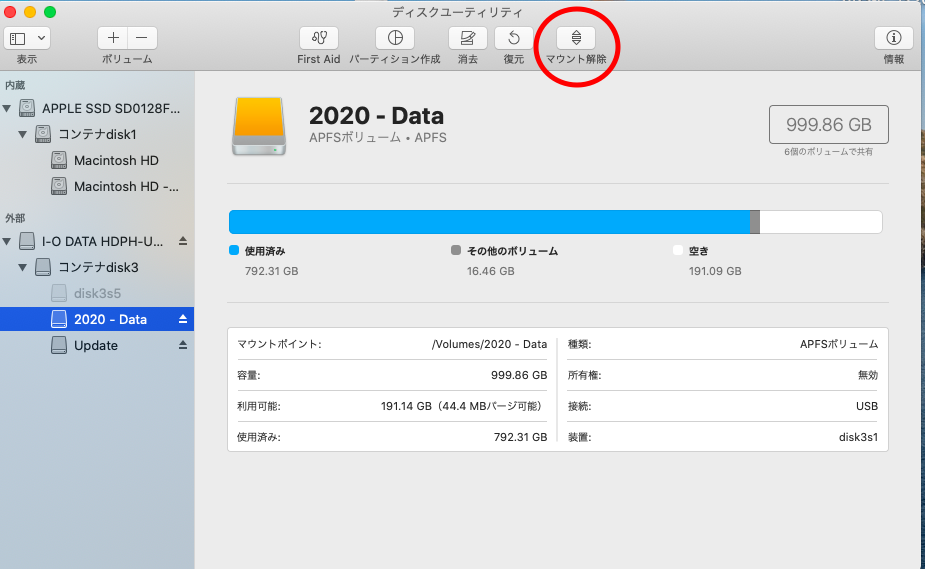Click 191.14 GB（44.4 MBパージ可能）value

(462, 406)
